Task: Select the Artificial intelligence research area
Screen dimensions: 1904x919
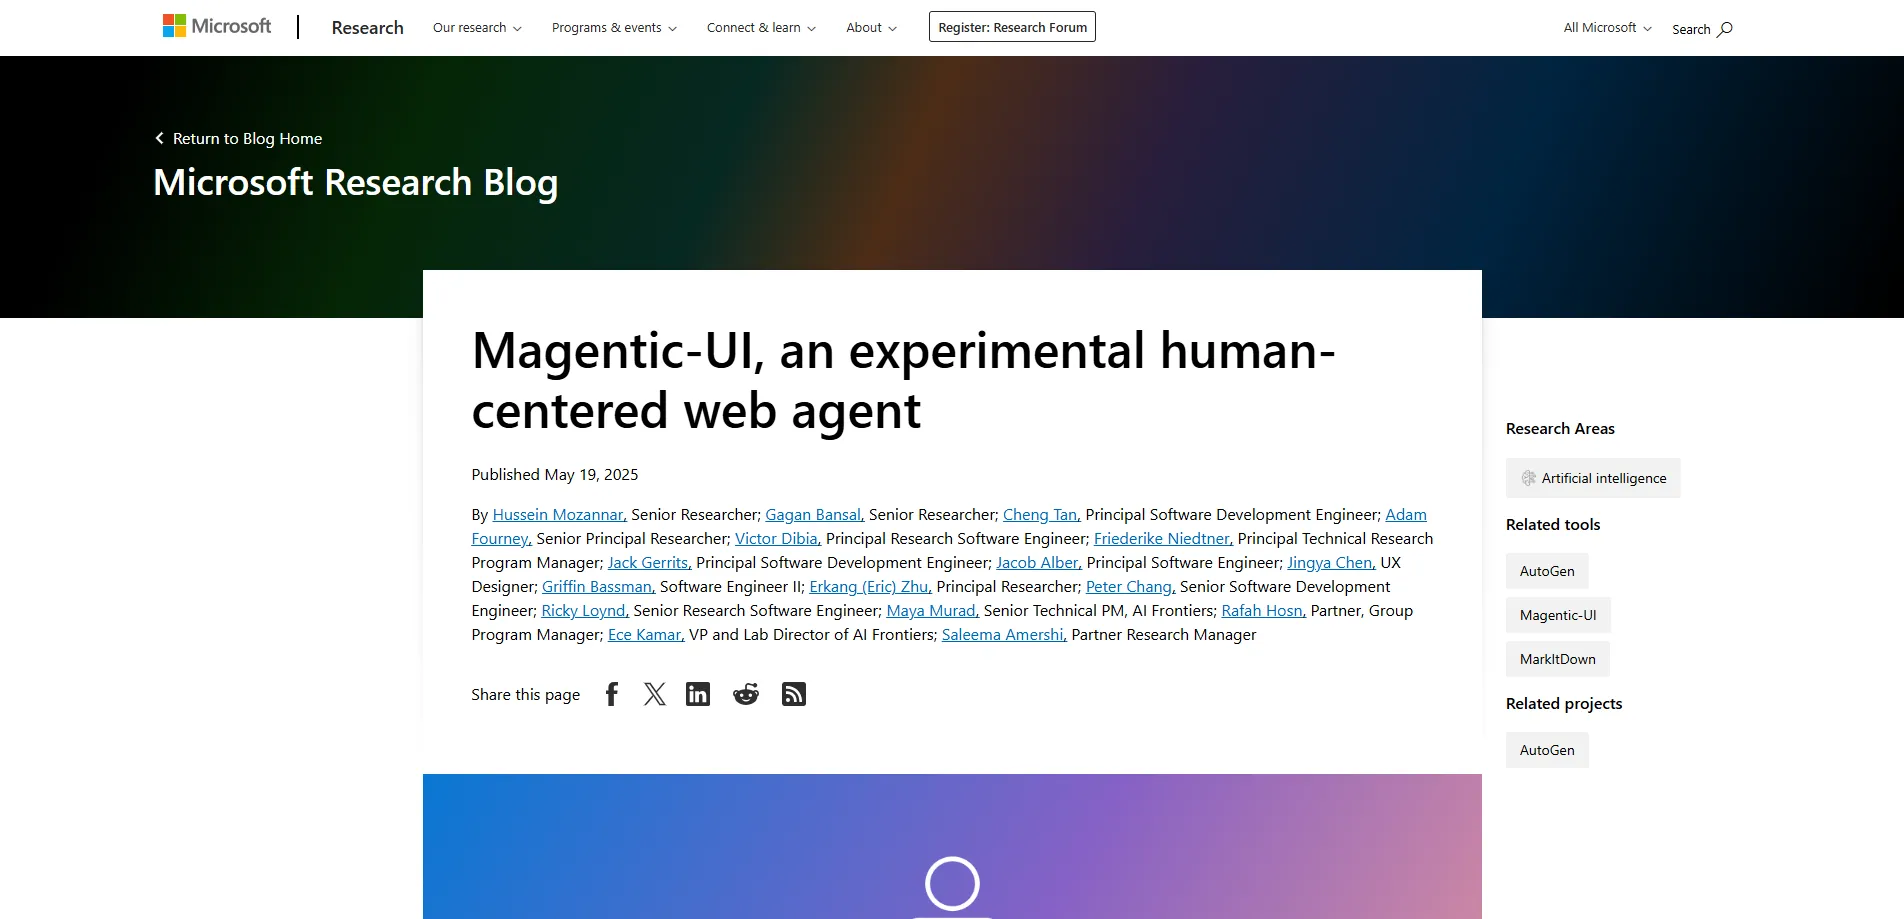Action: tap(1592, 477)
